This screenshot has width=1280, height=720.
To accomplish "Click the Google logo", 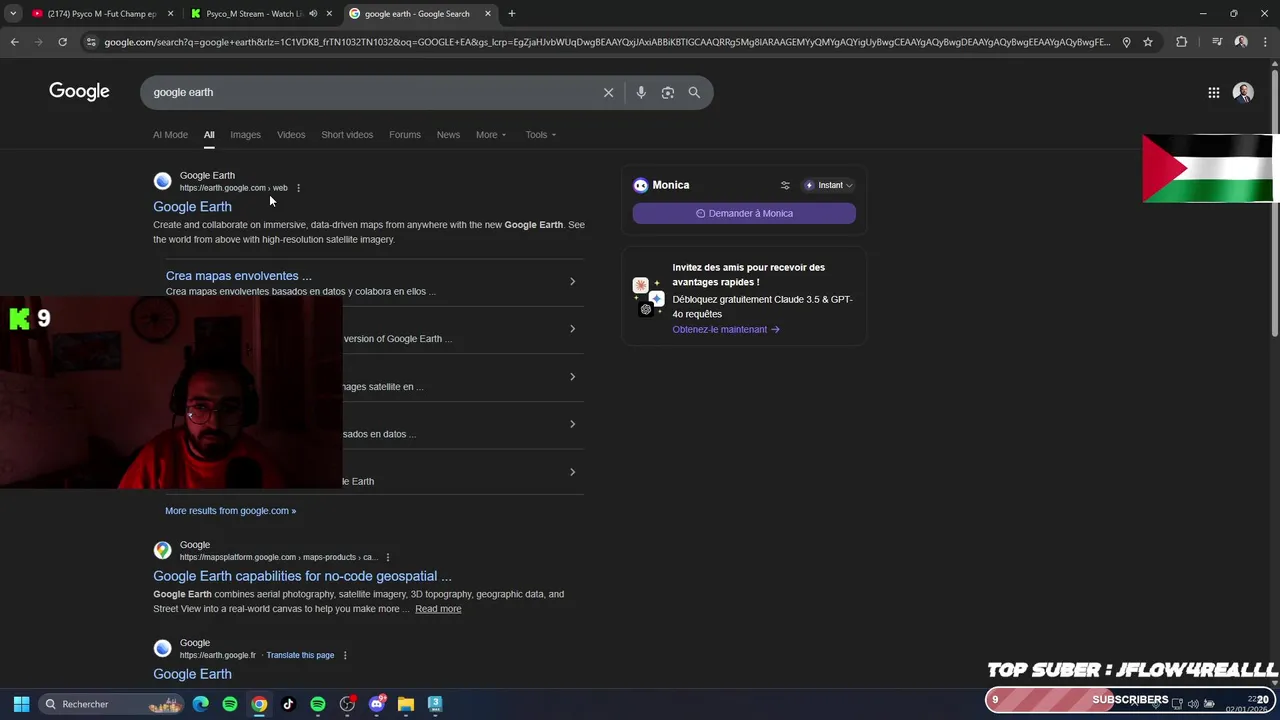I will (x=79, y=92).
